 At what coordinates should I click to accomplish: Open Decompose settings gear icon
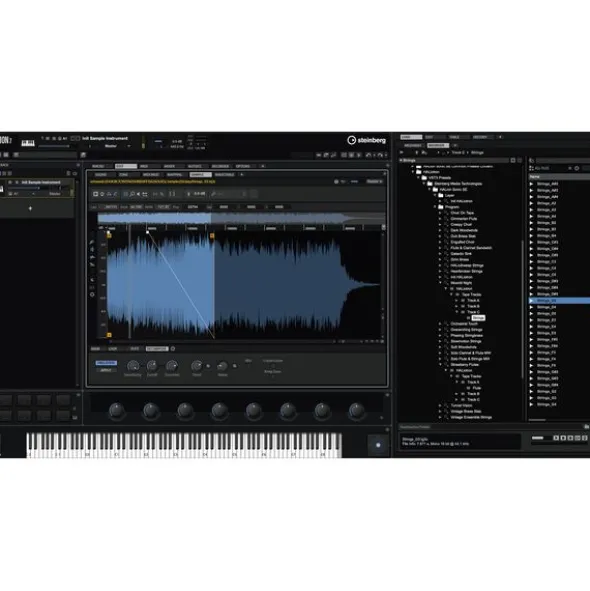[173, 349]
